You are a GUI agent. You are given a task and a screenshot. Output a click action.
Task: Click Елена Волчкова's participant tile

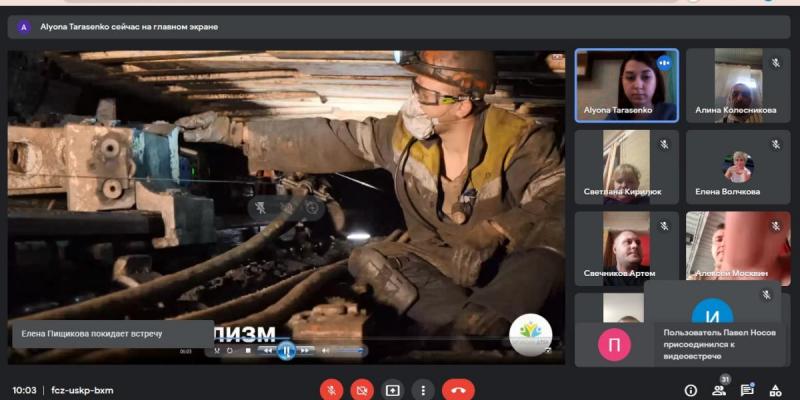738,166
